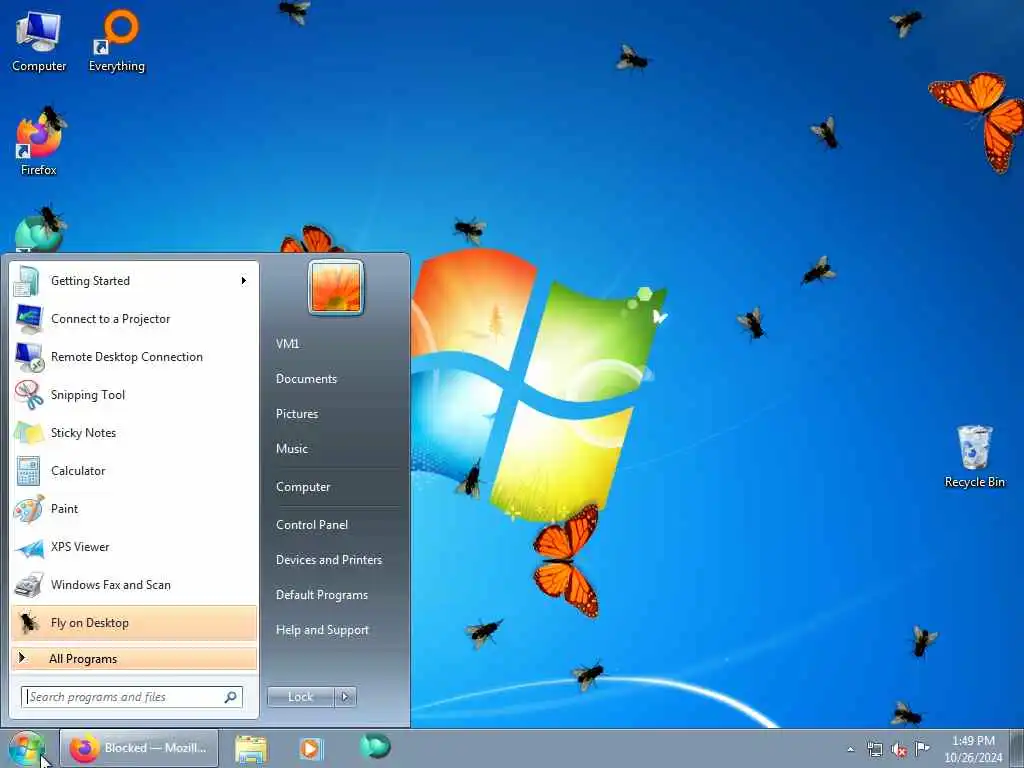The image size is (1024, 768).
Task: Click the Connect to a Projector icon
Action: 29,319
